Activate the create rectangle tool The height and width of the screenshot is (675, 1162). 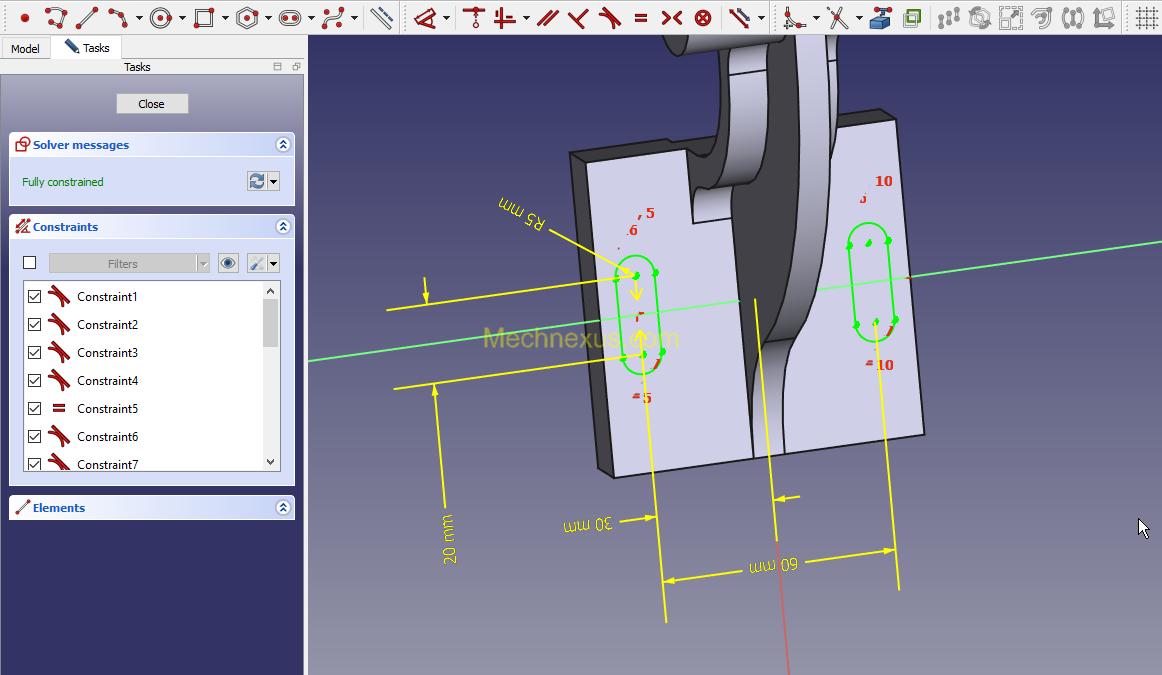[x=204, y=17]
